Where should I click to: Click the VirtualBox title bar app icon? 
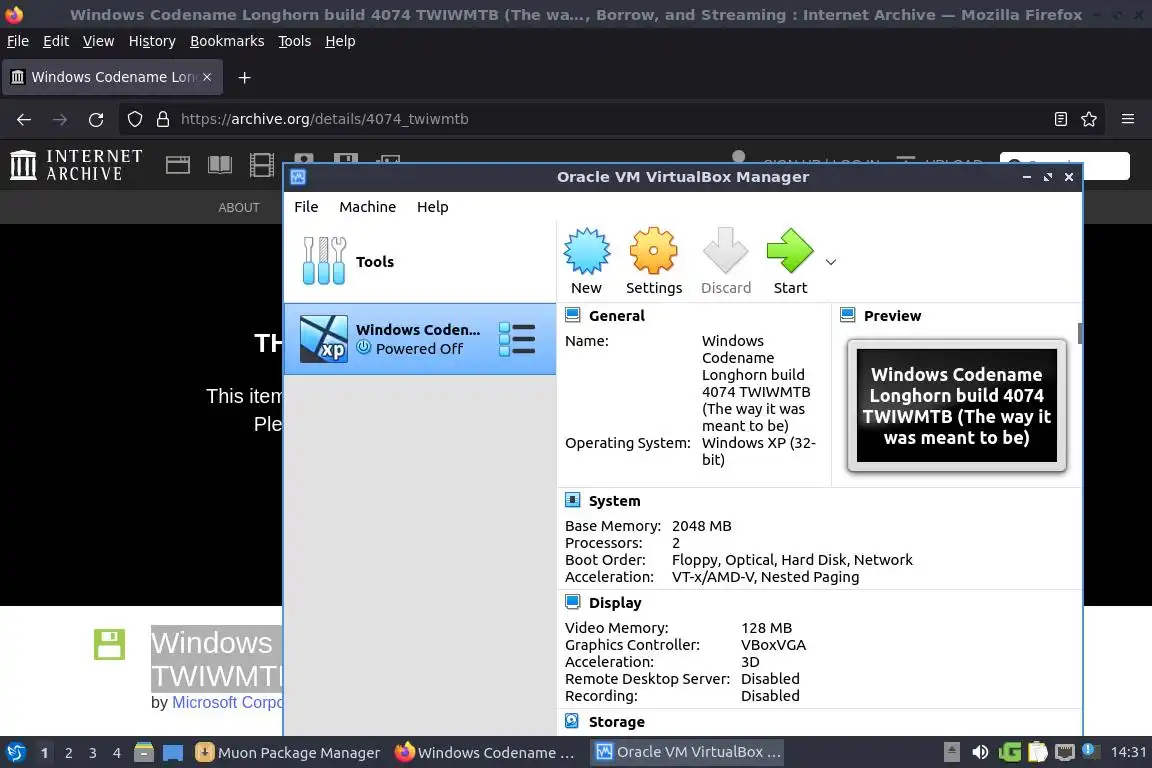coord(298,177)
